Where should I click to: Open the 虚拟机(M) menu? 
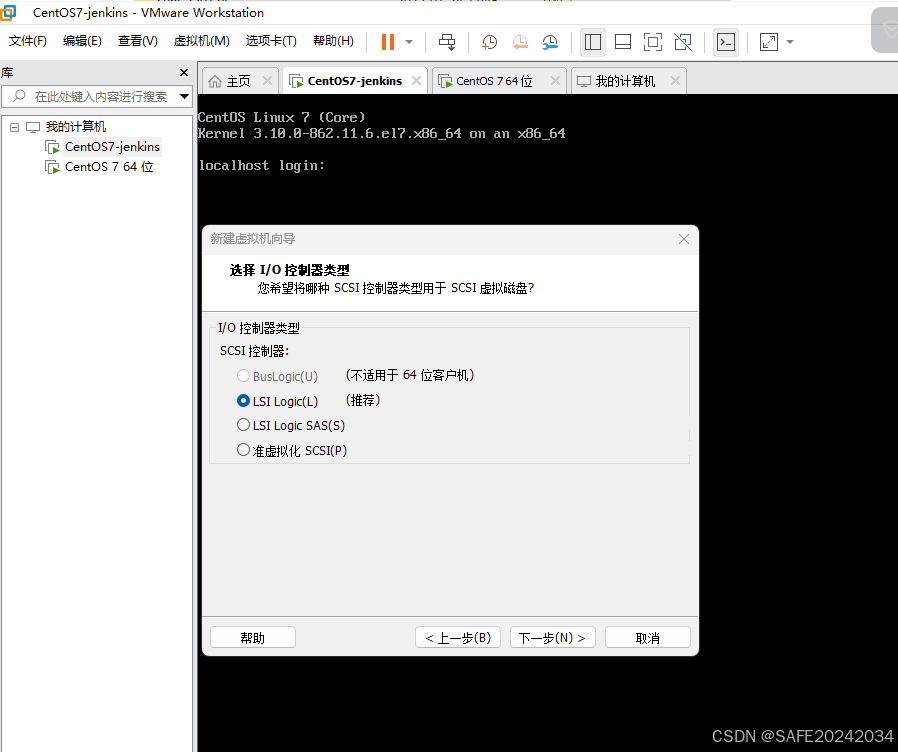point(202,41)
